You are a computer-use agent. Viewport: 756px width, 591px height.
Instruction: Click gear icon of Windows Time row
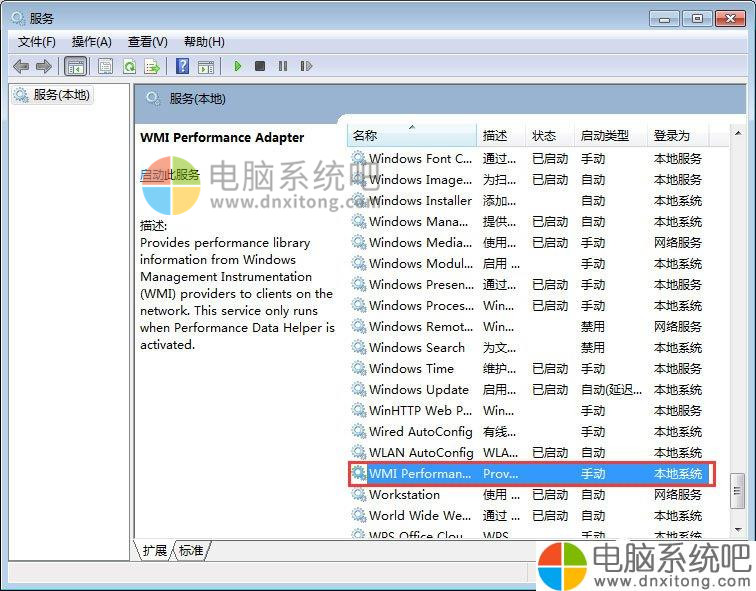coord(359,368)
